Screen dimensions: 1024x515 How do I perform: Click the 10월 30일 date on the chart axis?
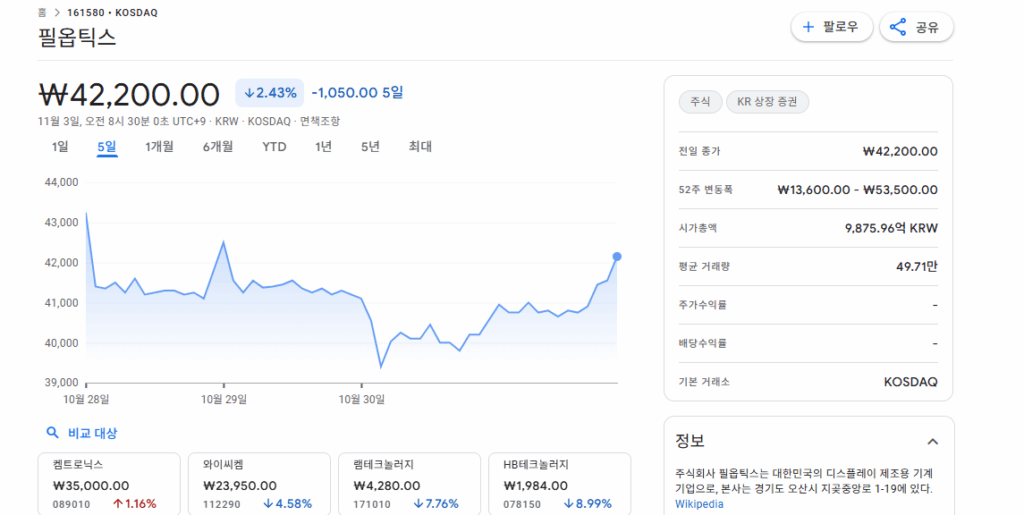pyautogui.click(x=361, y=399)
